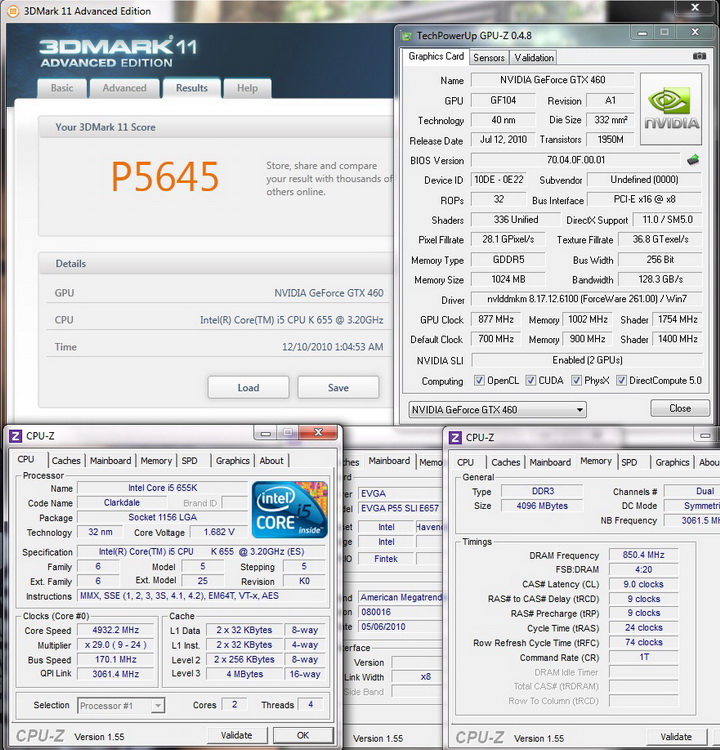Toggle the PhysX checkbox
The height and width of the screenshot is (750, 720).
click(x=576, y=380)
